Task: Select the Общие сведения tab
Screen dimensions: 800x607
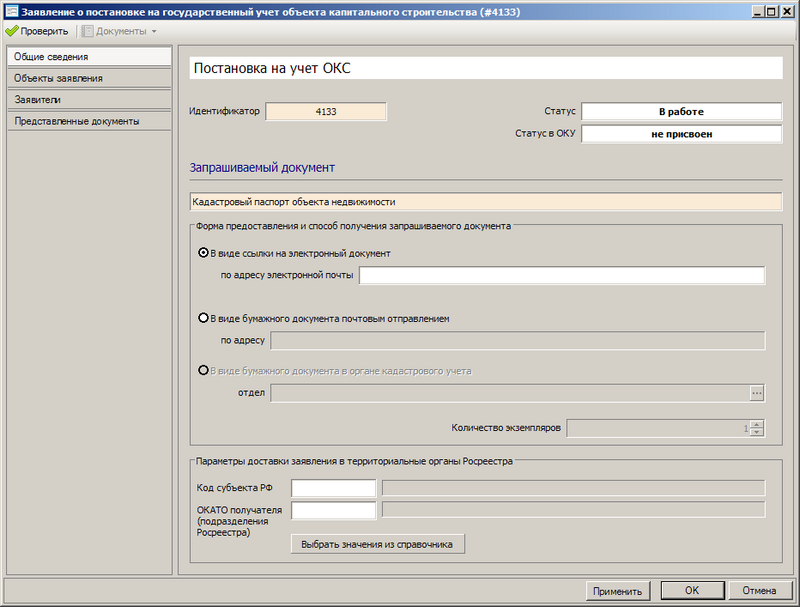Action: click(x=88, y=57)
